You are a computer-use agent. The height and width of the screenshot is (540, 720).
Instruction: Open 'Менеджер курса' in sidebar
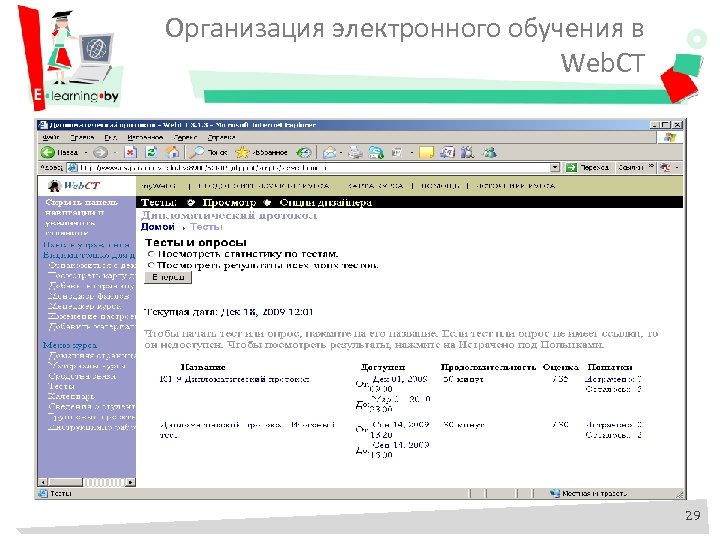(85, 306)
